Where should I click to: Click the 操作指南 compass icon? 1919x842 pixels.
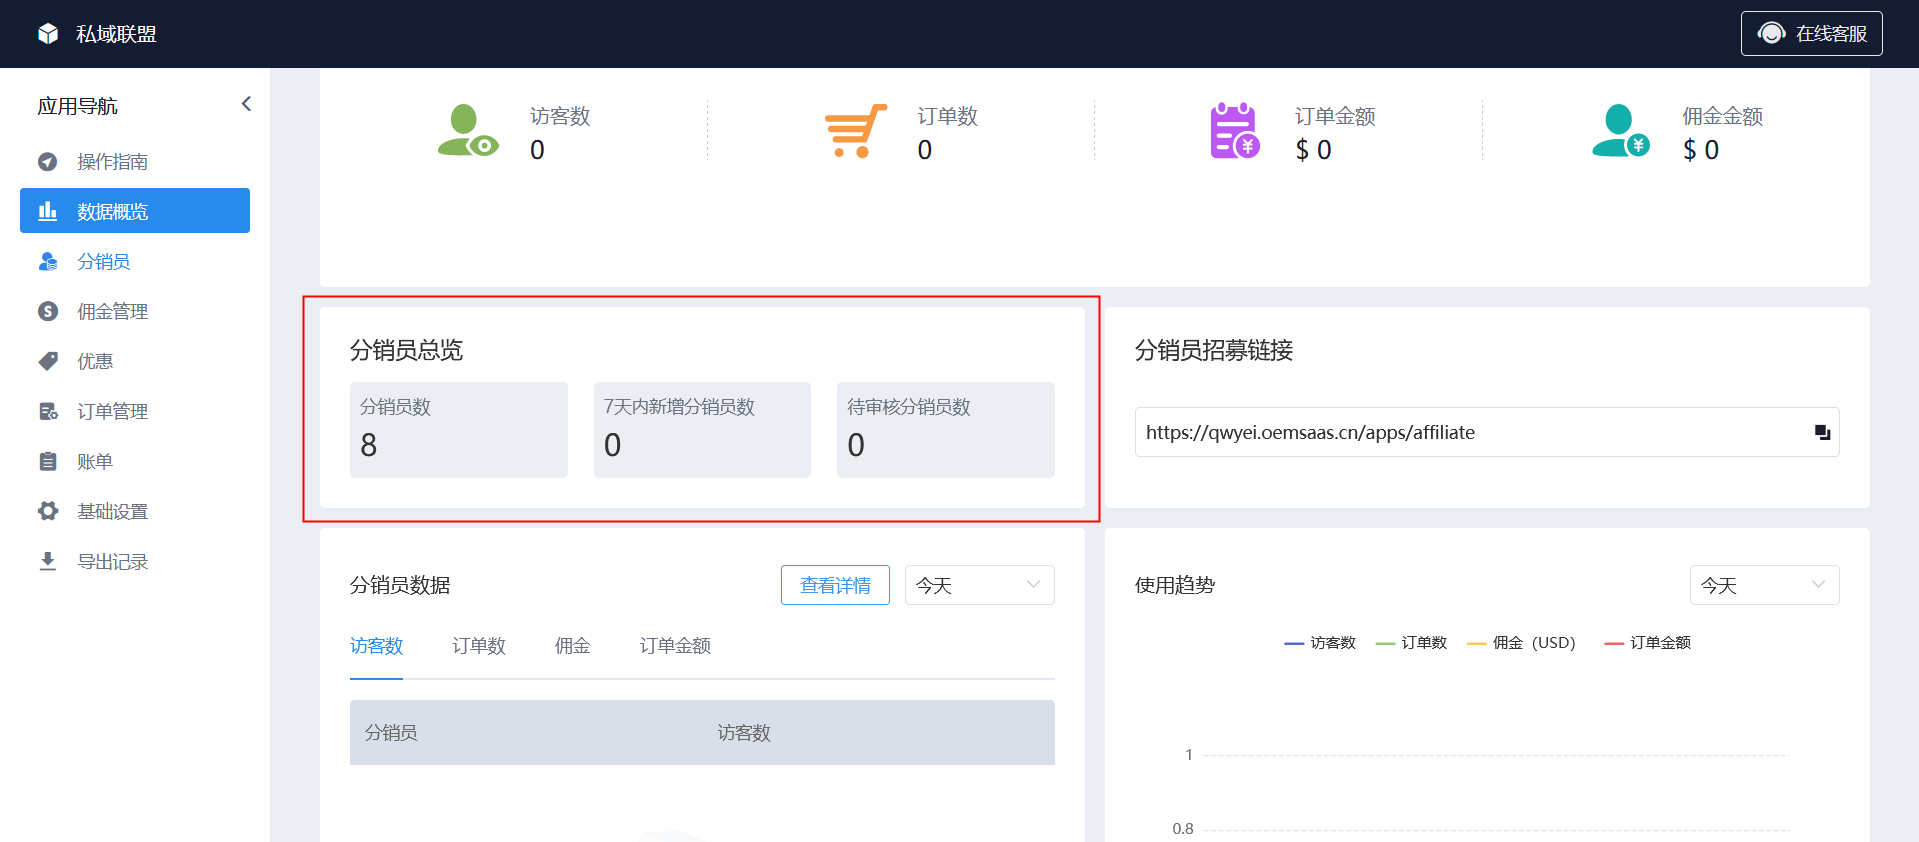(48, 162)
